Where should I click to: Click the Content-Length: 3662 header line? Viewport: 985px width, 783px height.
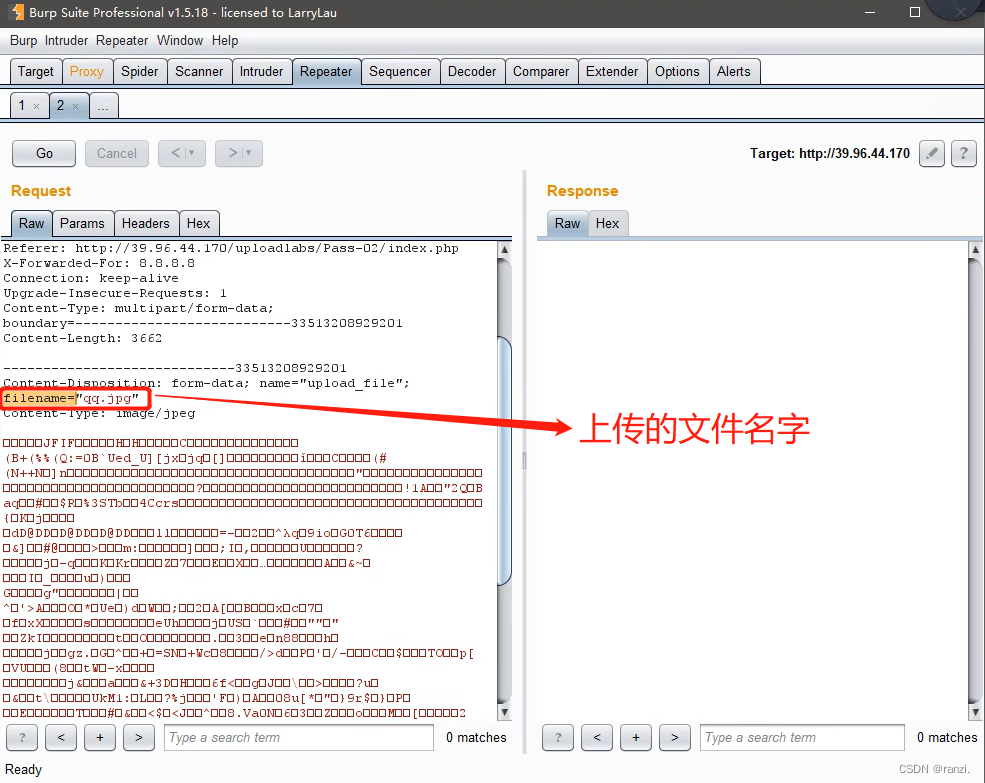[82, 338]
